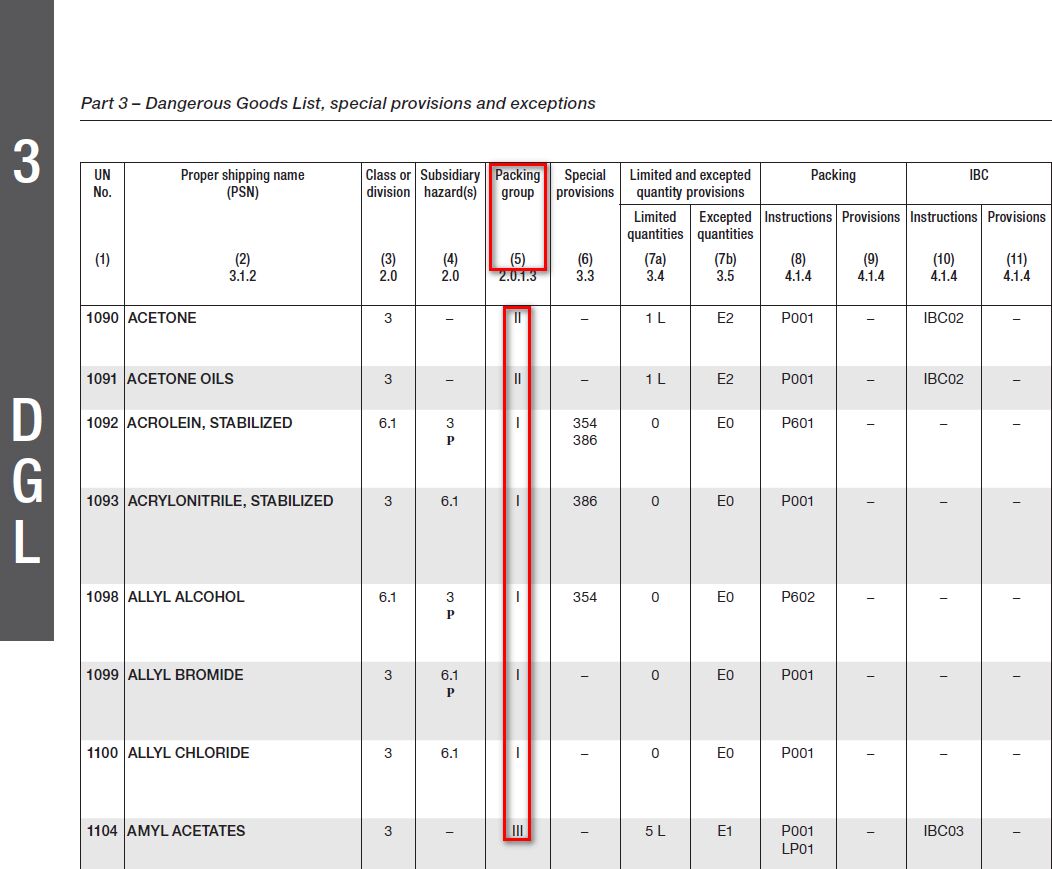The image size is (1052, 869).
Task: Select UN number 1092 cell
Action: click(102, 423)
